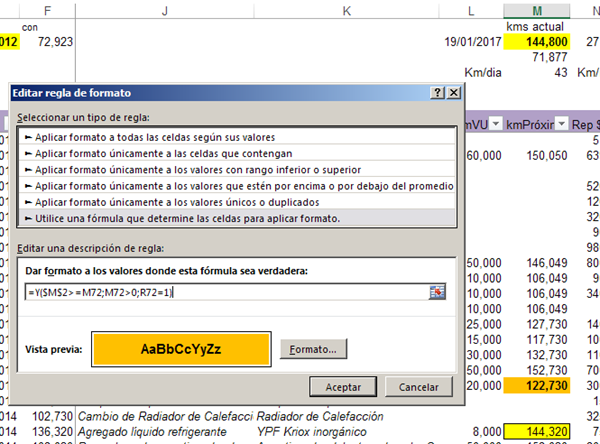
Task: Click the cell 150,050
Action: coord(537,155)
